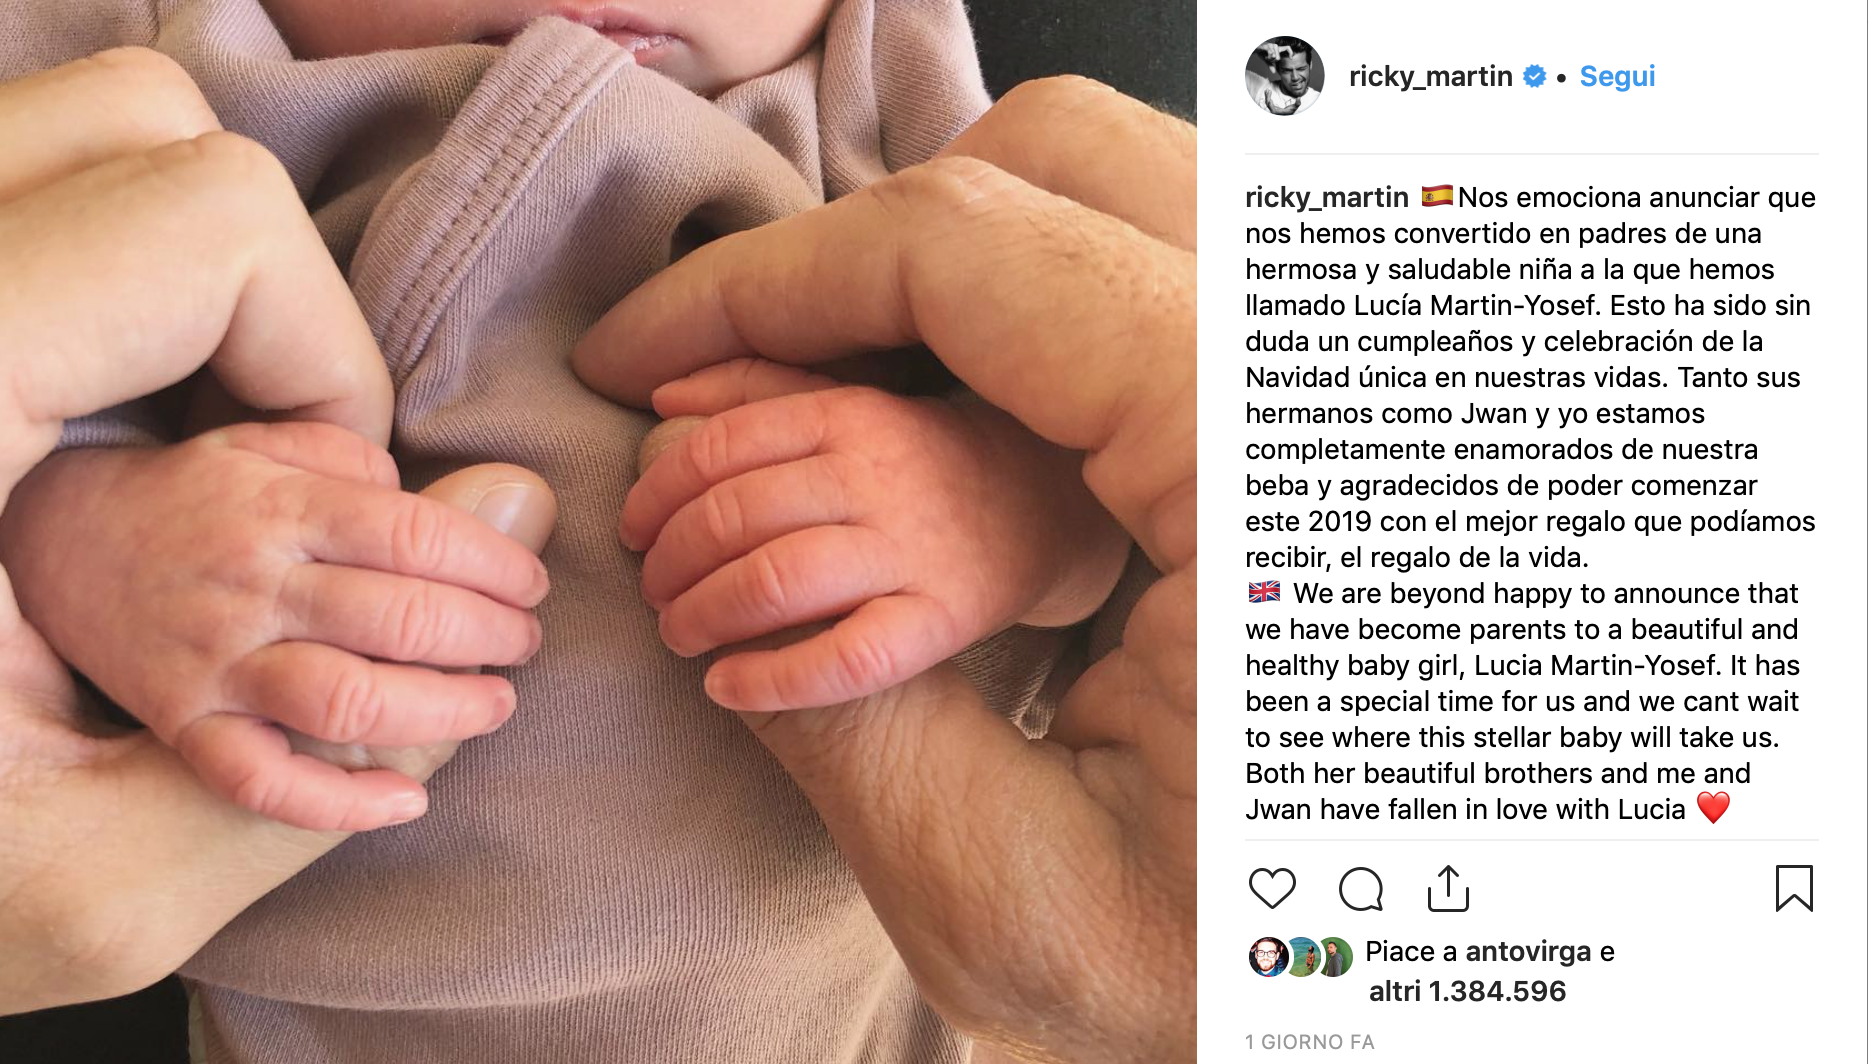The height and width of the screenshot is (1064, 1868).
Task: Open the ricky_martin username in header
Action: point(1430,76)
